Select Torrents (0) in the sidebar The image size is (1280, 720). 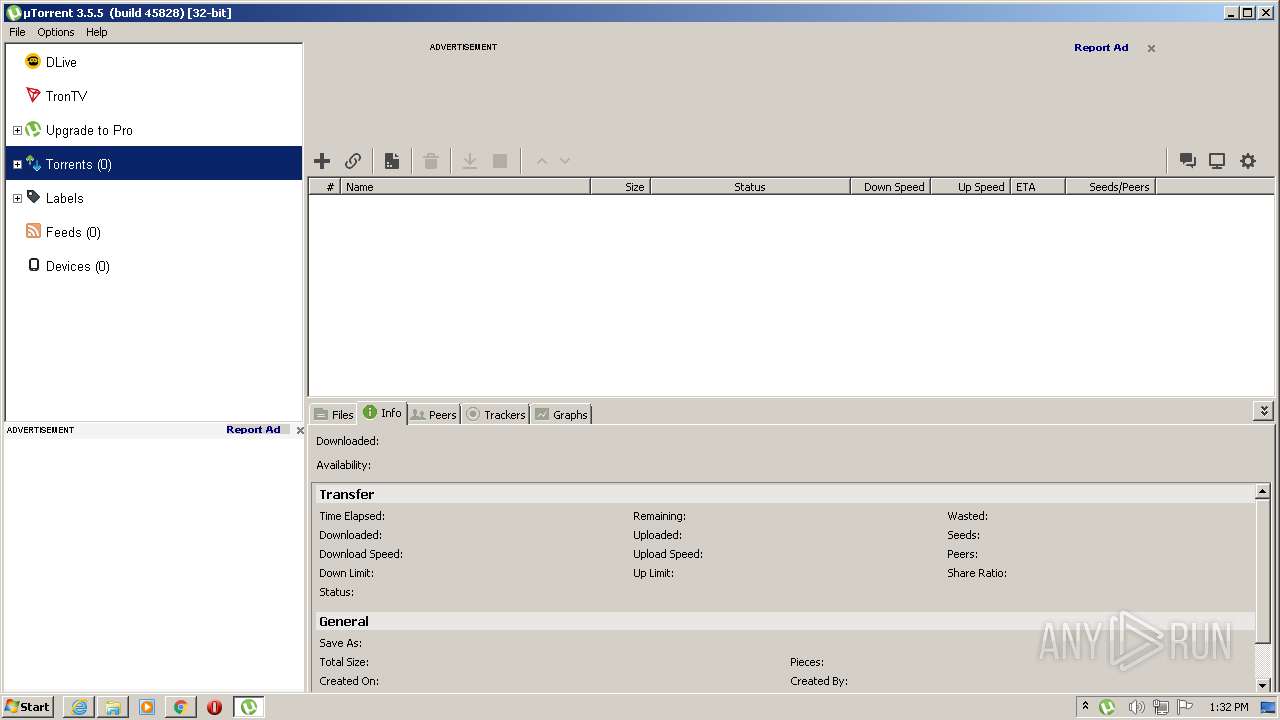pyautogui.click(x=154, y=164)
